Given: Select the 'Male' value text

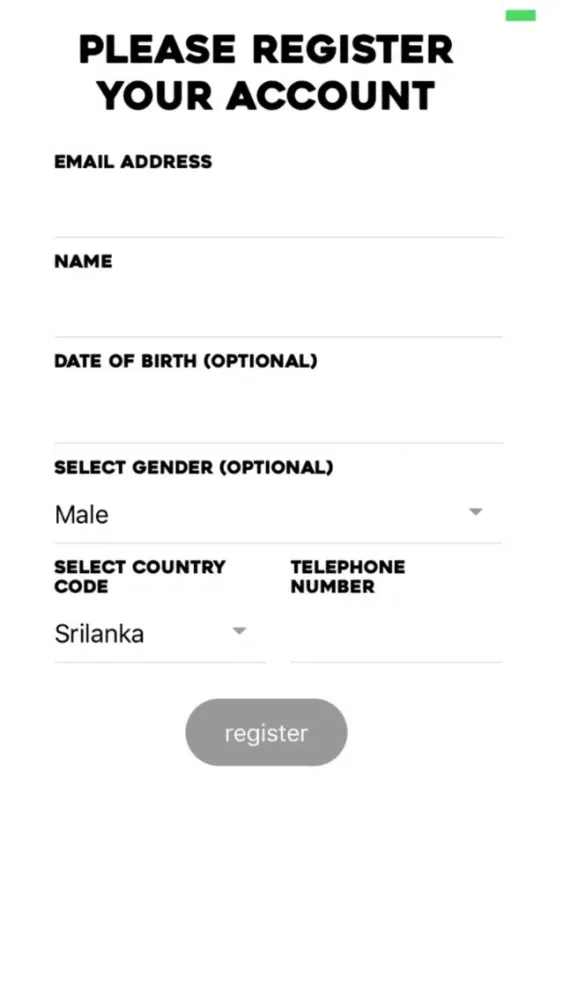Looking at the screenshot, I should tap(82, 515).
